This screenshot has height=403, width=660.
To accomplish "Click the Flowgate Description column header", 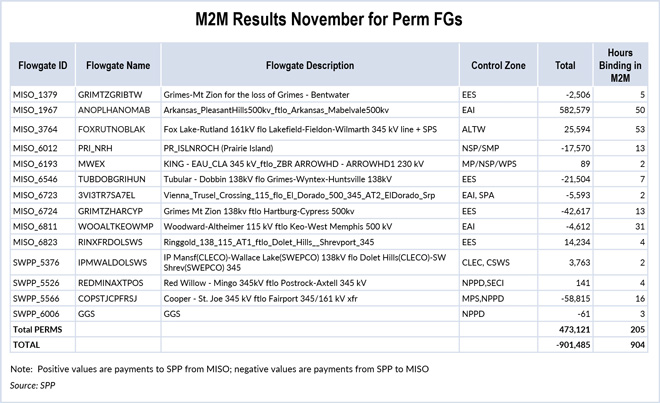I will click(310, 65).
